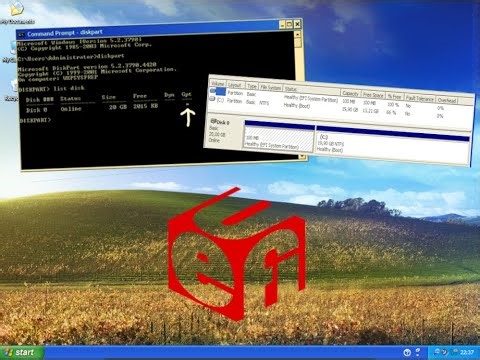Click the Command Prompt scrollbar down arrow
This screenshot has width=480, height=360.
coord(303,156)
